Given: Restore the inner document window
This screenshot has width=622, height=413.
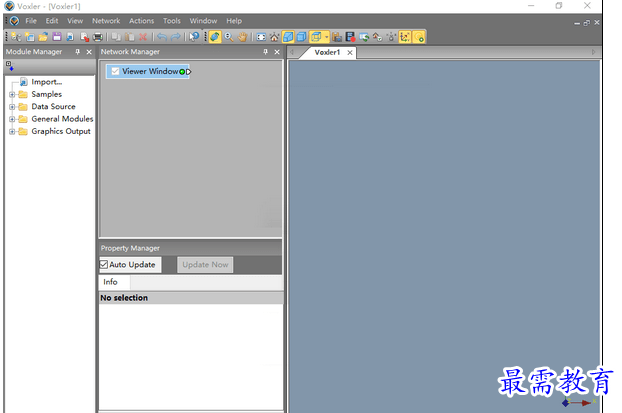Looking at the screenshot, I should (x=587, y=23).
